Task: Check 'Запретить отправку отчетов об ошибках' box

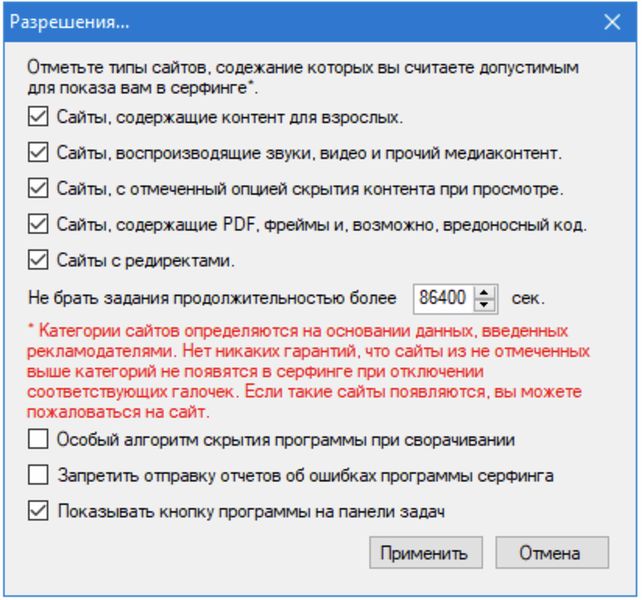Action: tap(38, 475)
